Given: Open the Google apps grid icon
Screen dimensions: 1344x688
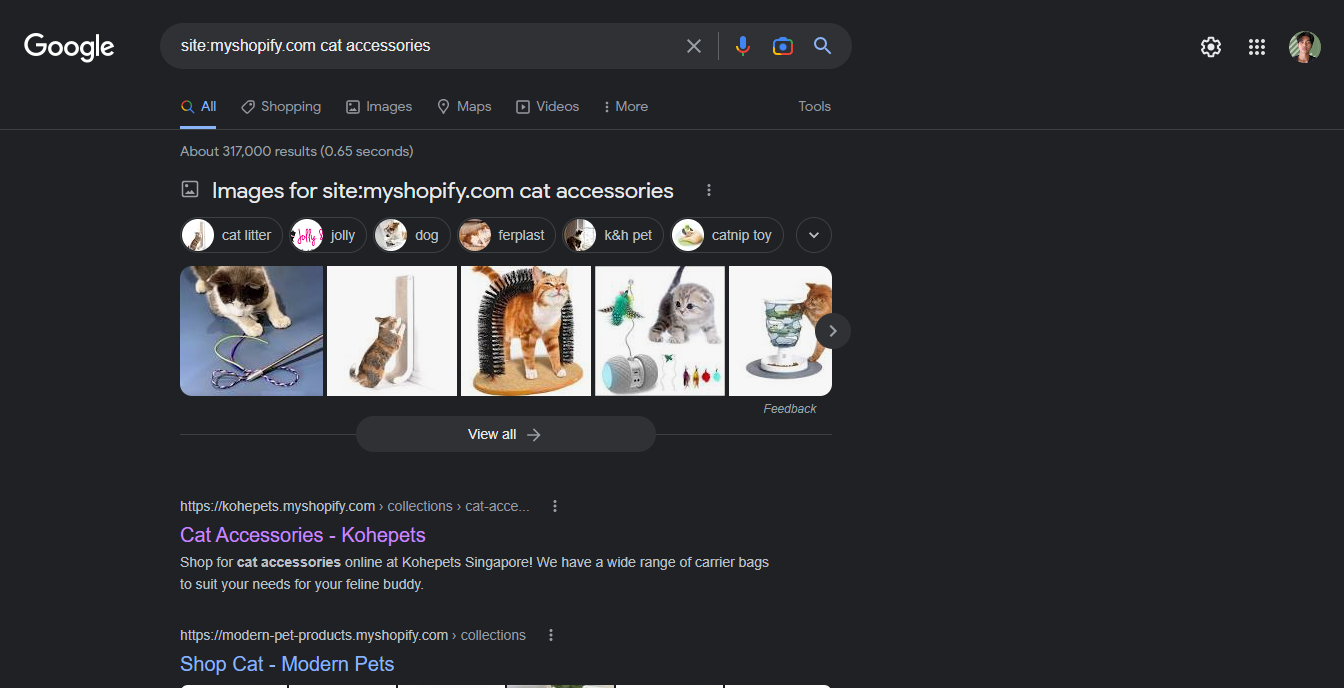Looking at the screenshot, I should point(1257,47).
